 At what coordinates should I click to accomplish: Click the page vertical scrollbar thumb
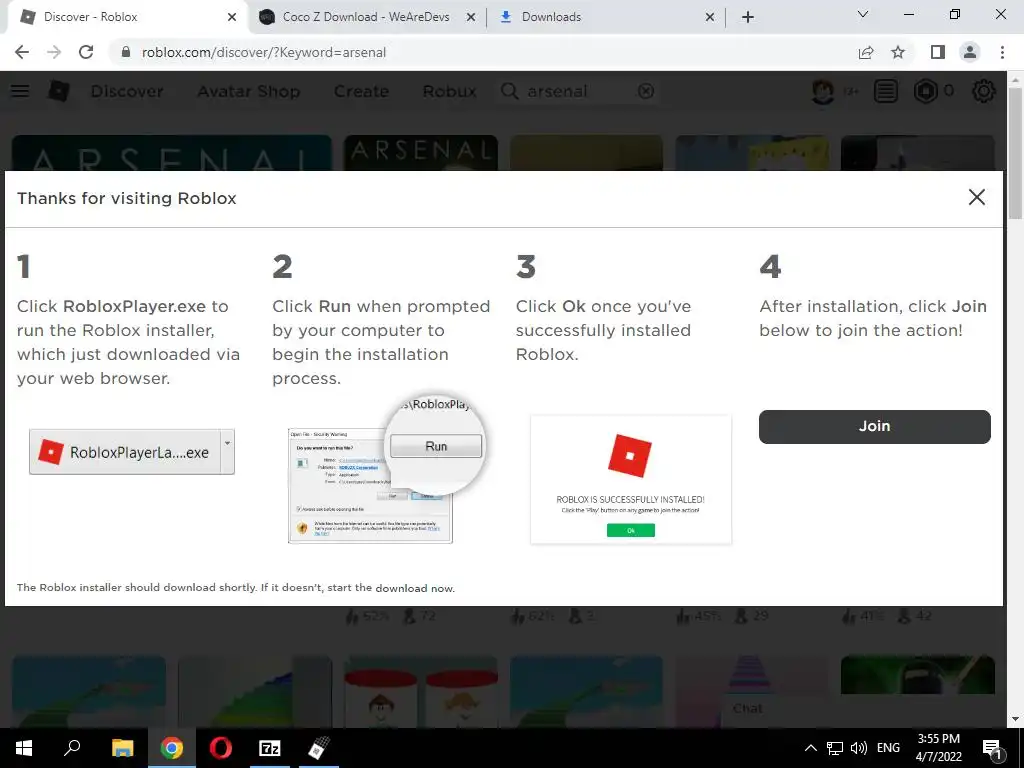1015,153
